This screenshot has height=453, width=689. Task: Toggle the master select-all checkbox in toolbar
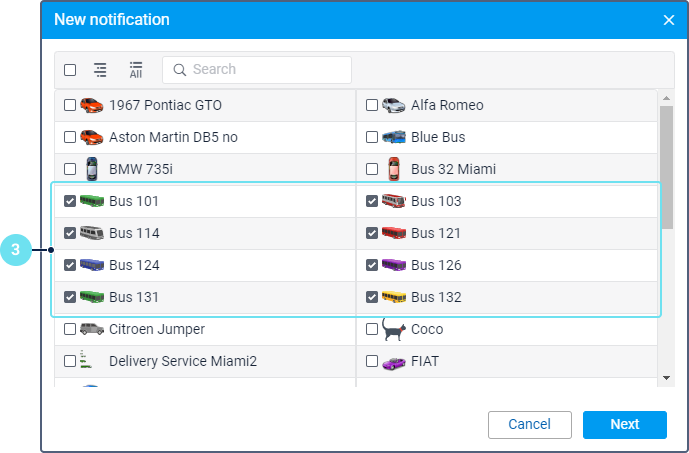click(x=70, y=70)
